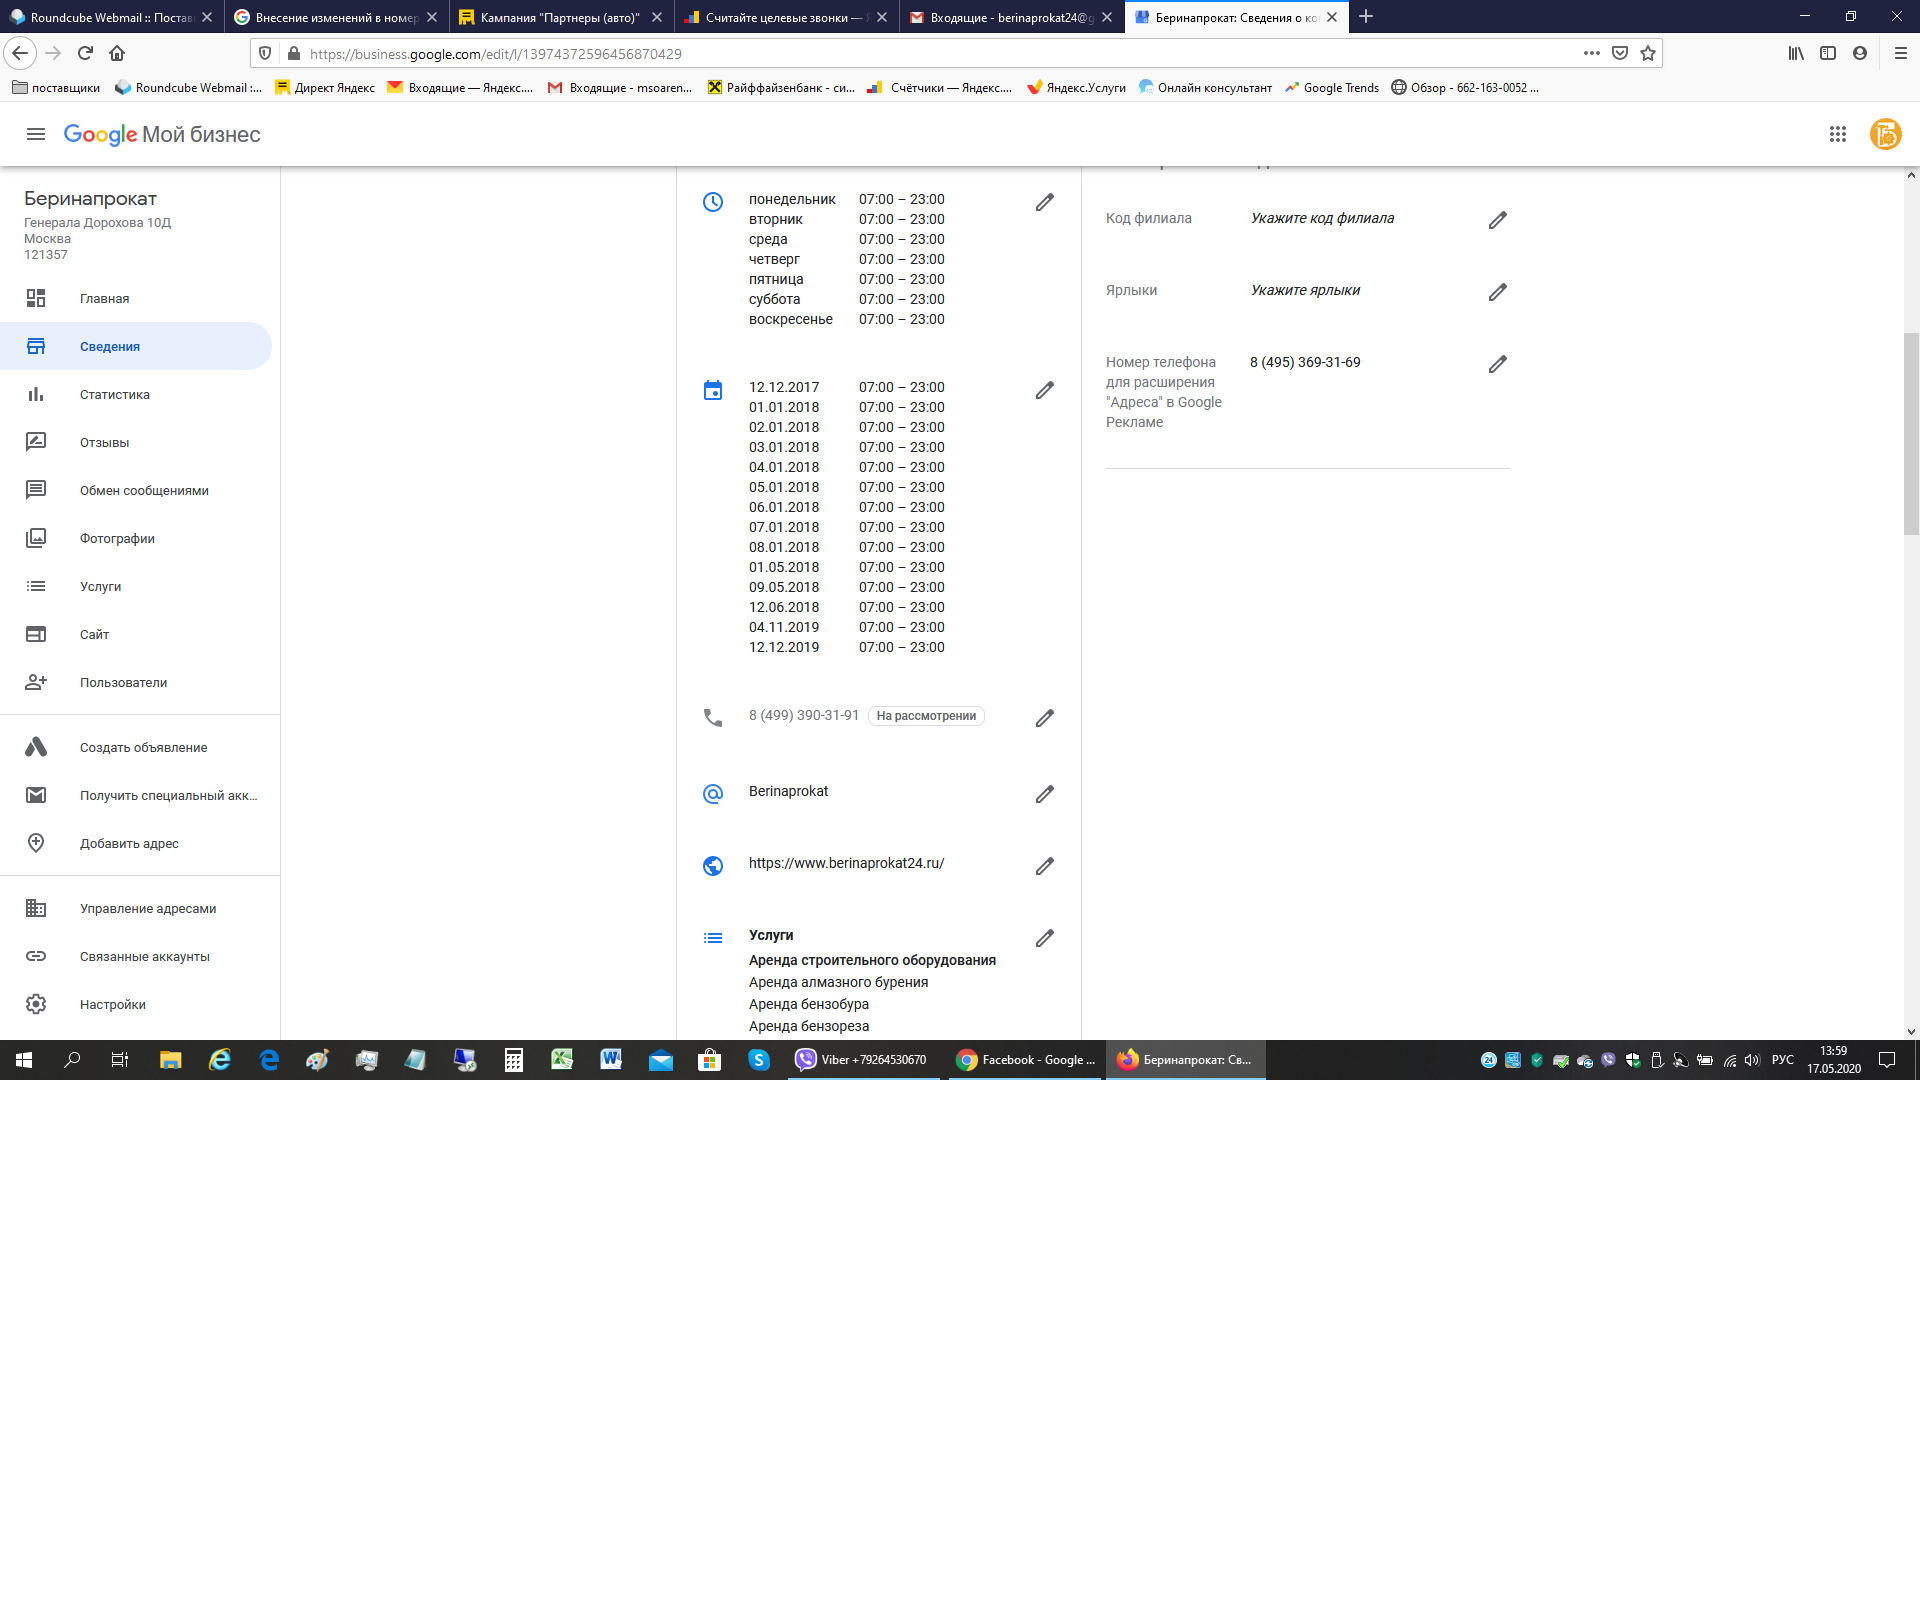The height and width of the screenshot is (1600, 1920).
Task: Edit the Ярлыки field
Action: [1497, 292]
